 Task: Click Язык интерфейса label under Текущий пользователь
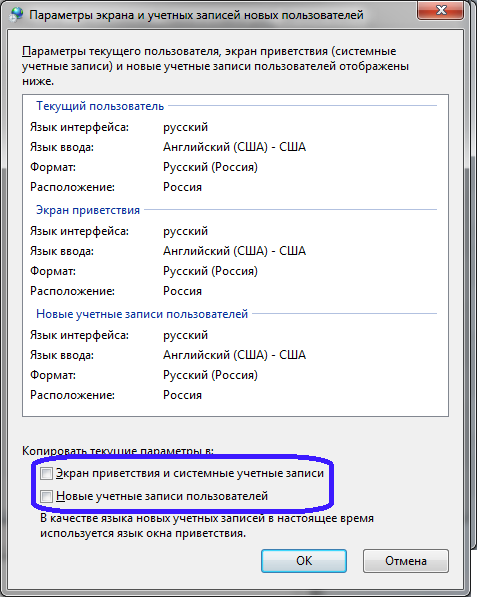(80, 127)
